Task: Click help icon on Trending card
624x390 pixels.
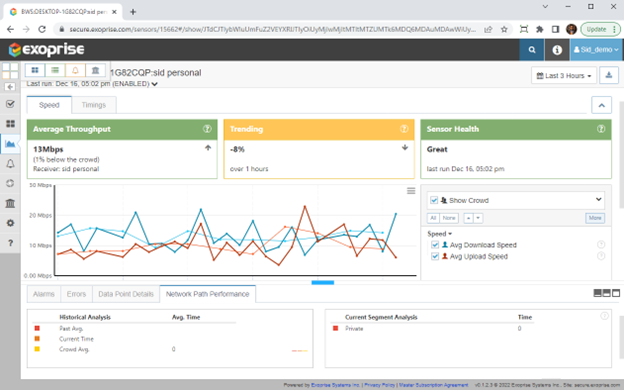Action: [404, 129]
